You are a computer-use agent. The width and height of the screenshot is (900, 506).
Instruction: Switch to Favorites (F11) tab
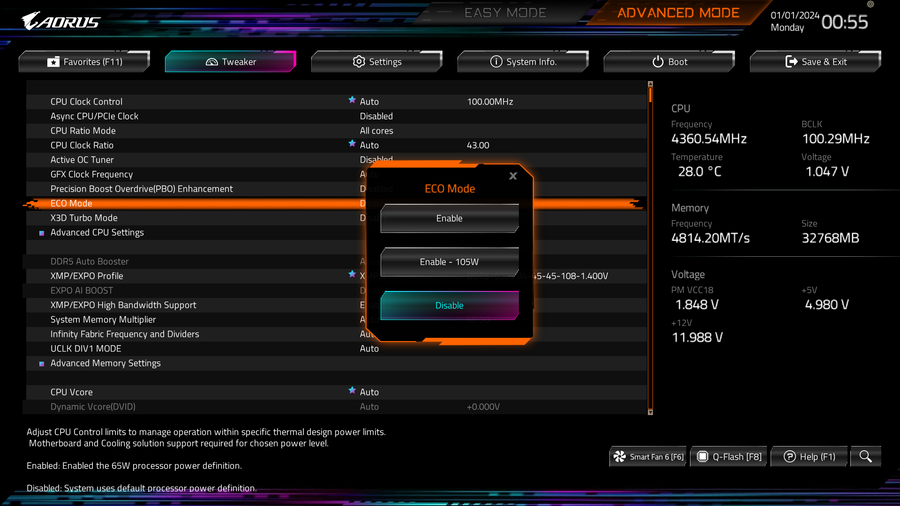point(84,61)
